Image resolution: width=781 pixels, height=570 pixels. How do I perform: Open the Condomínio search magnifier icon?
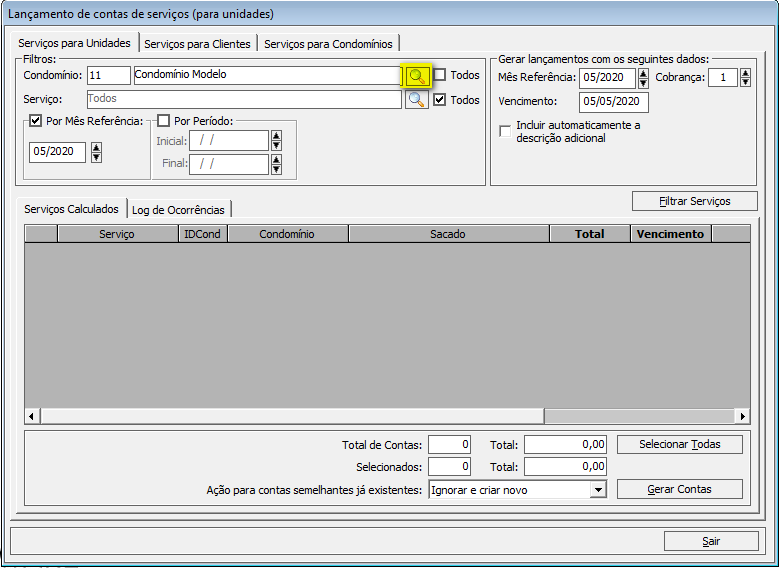(x=416, y=76)
